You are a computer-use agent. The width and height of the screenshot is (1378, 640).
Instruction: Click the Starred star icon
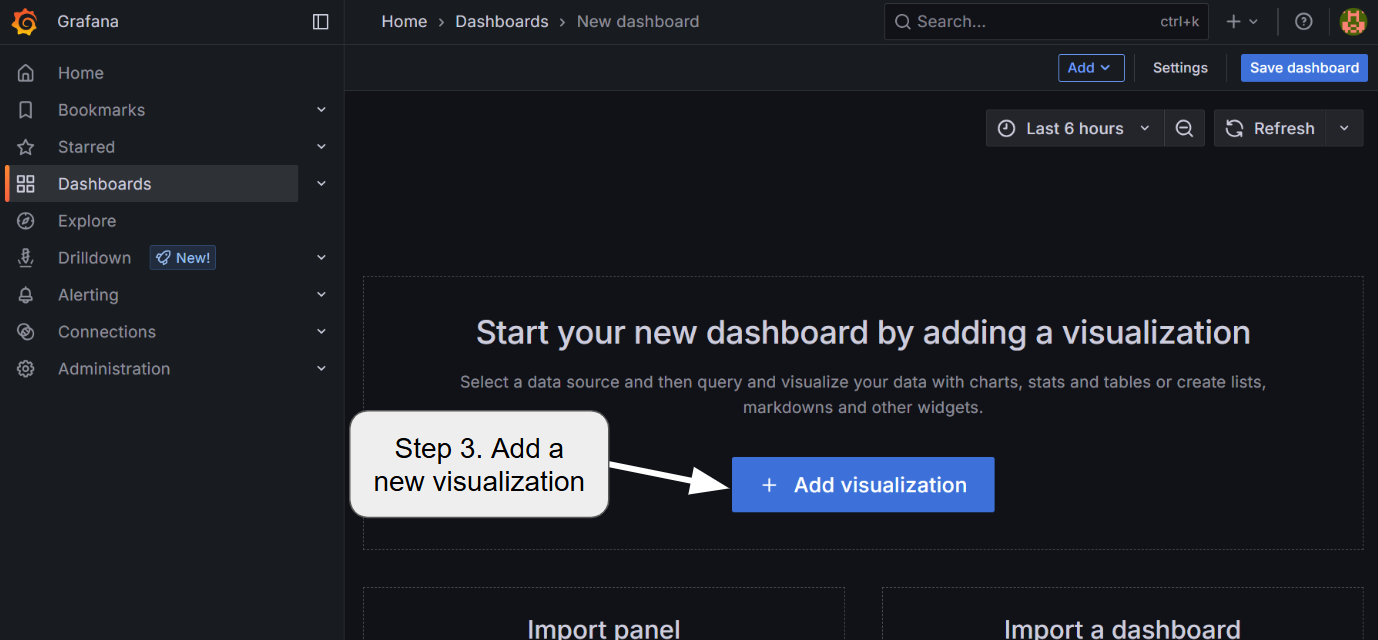click(26, 147)
